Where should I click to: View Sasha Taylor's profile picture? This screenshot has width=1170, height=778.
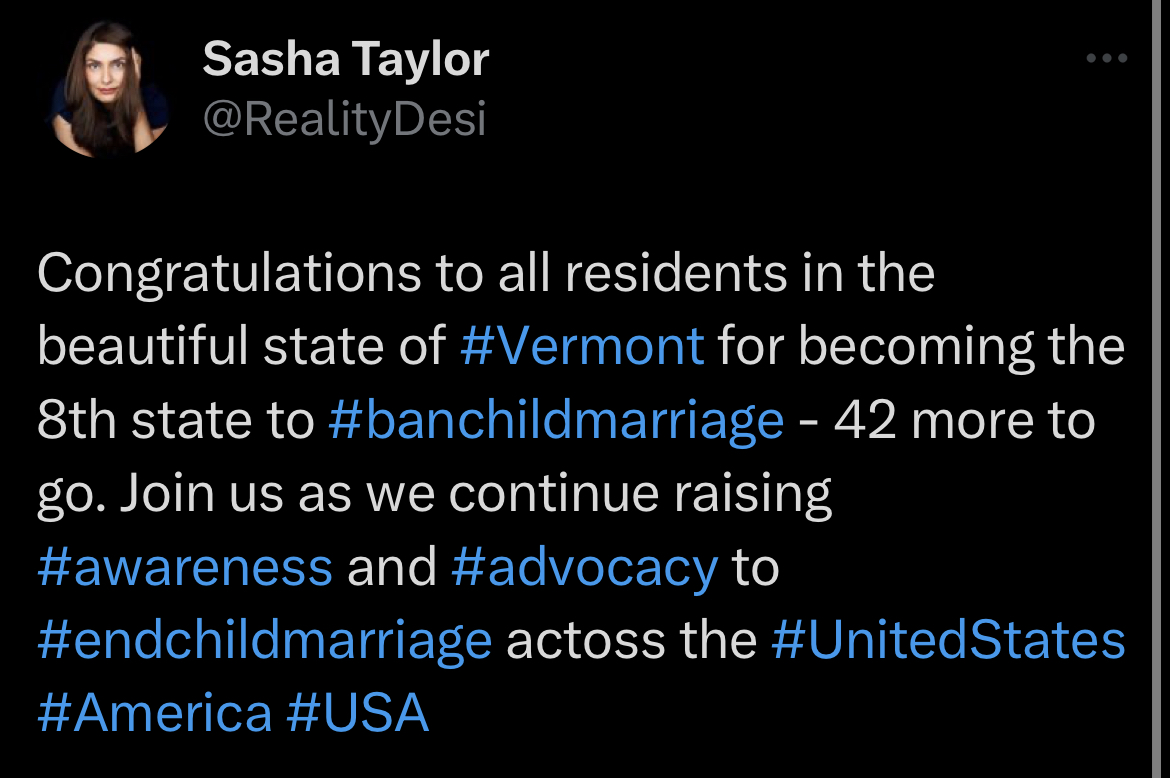110,89
